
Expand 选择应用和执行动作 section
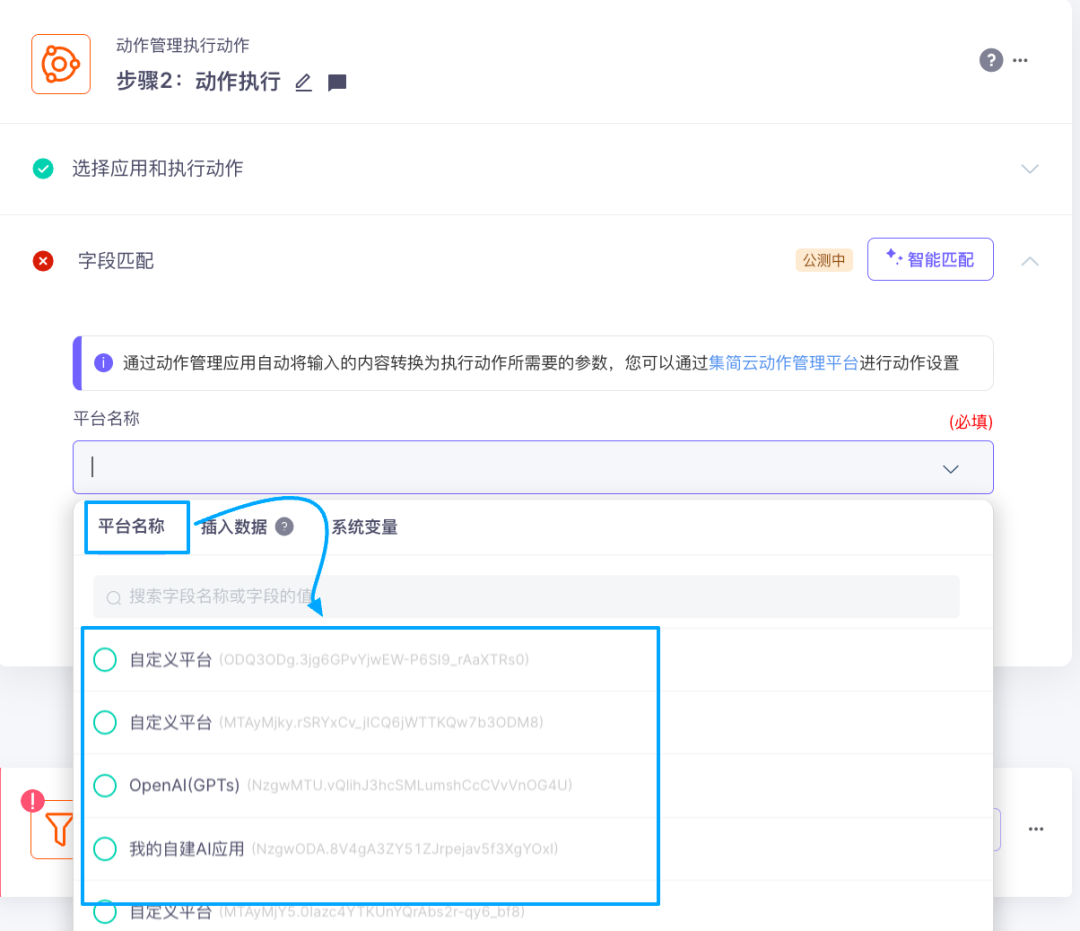[x=1030, y=169]
